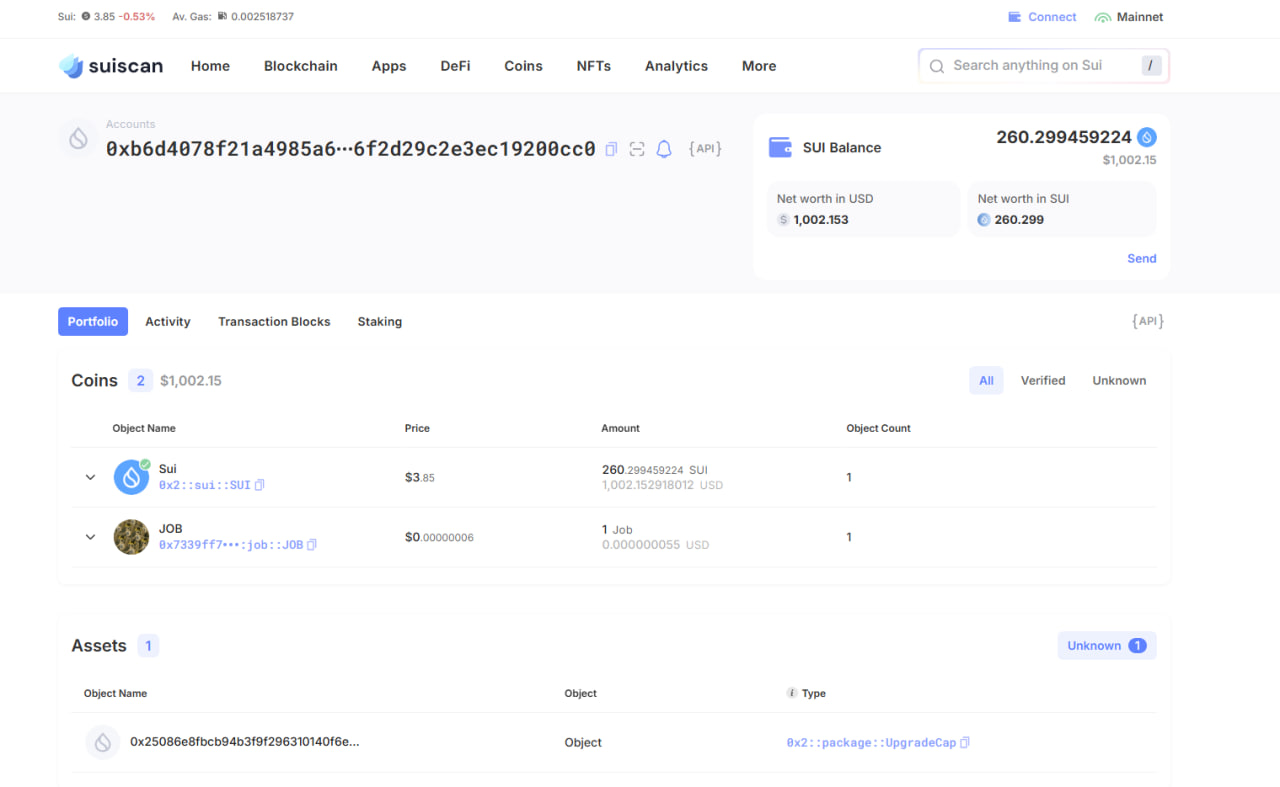Expand the Sui coin row
1280x787 pixels.
click(90, 477)
